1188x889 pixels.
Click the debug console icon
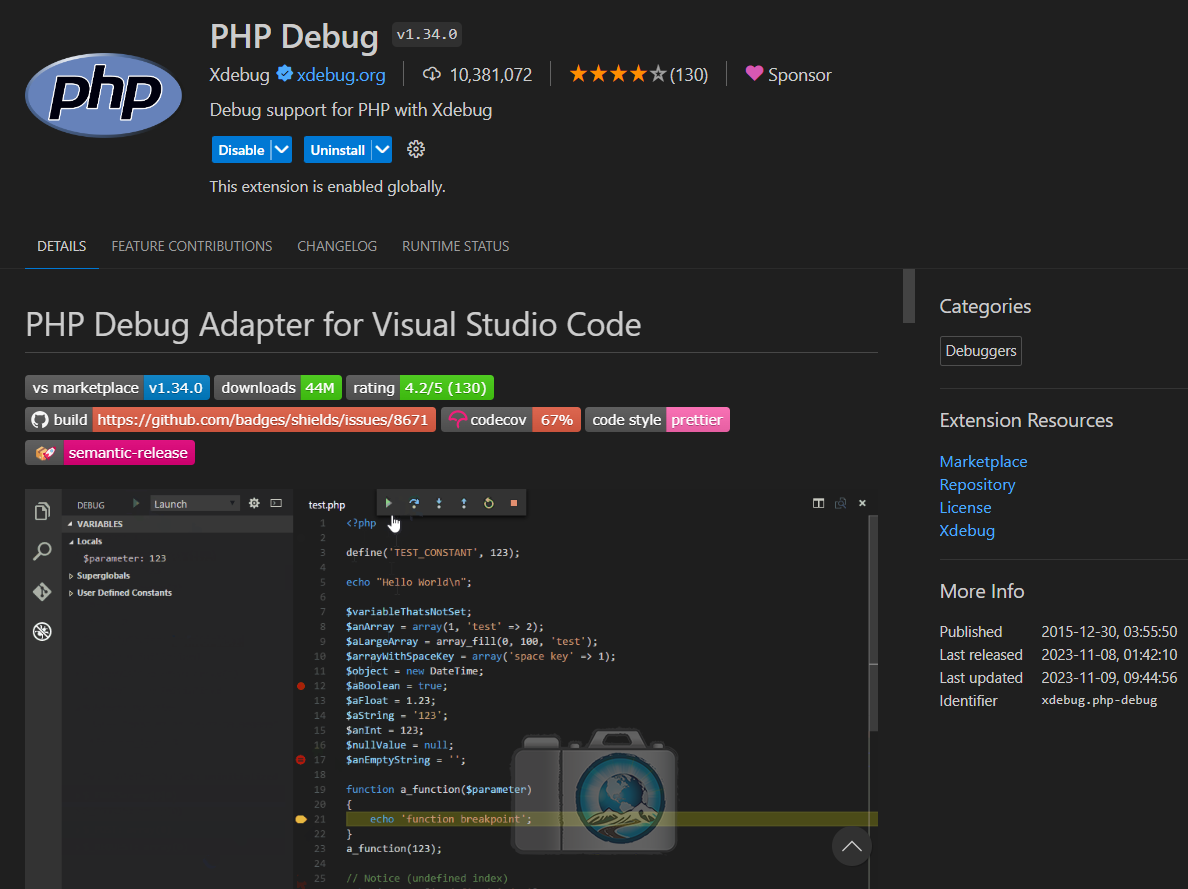click(277, 503)
